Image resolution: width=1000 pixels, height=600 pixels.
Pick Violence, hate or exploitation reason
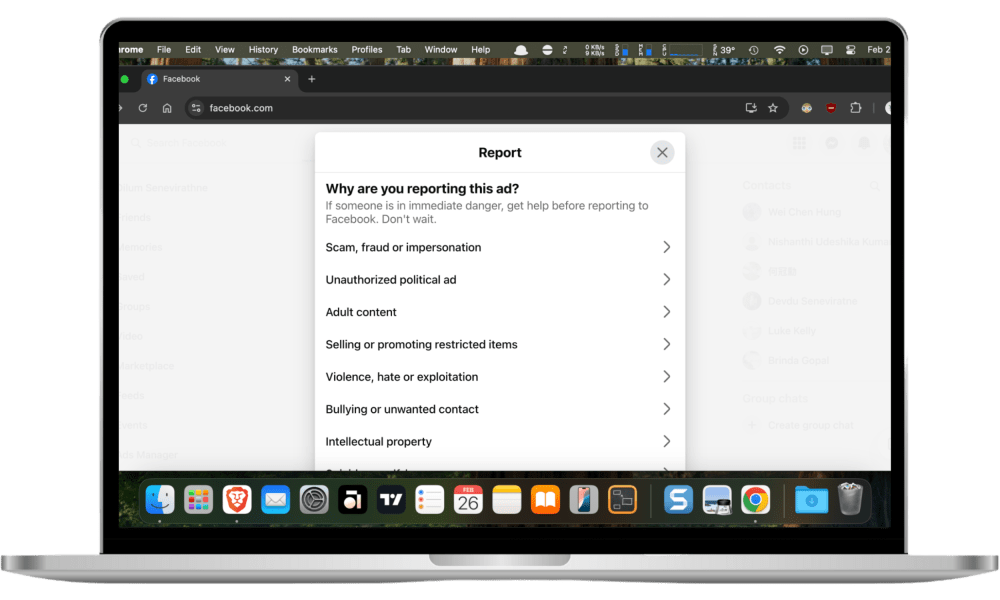tap(499, 377)
